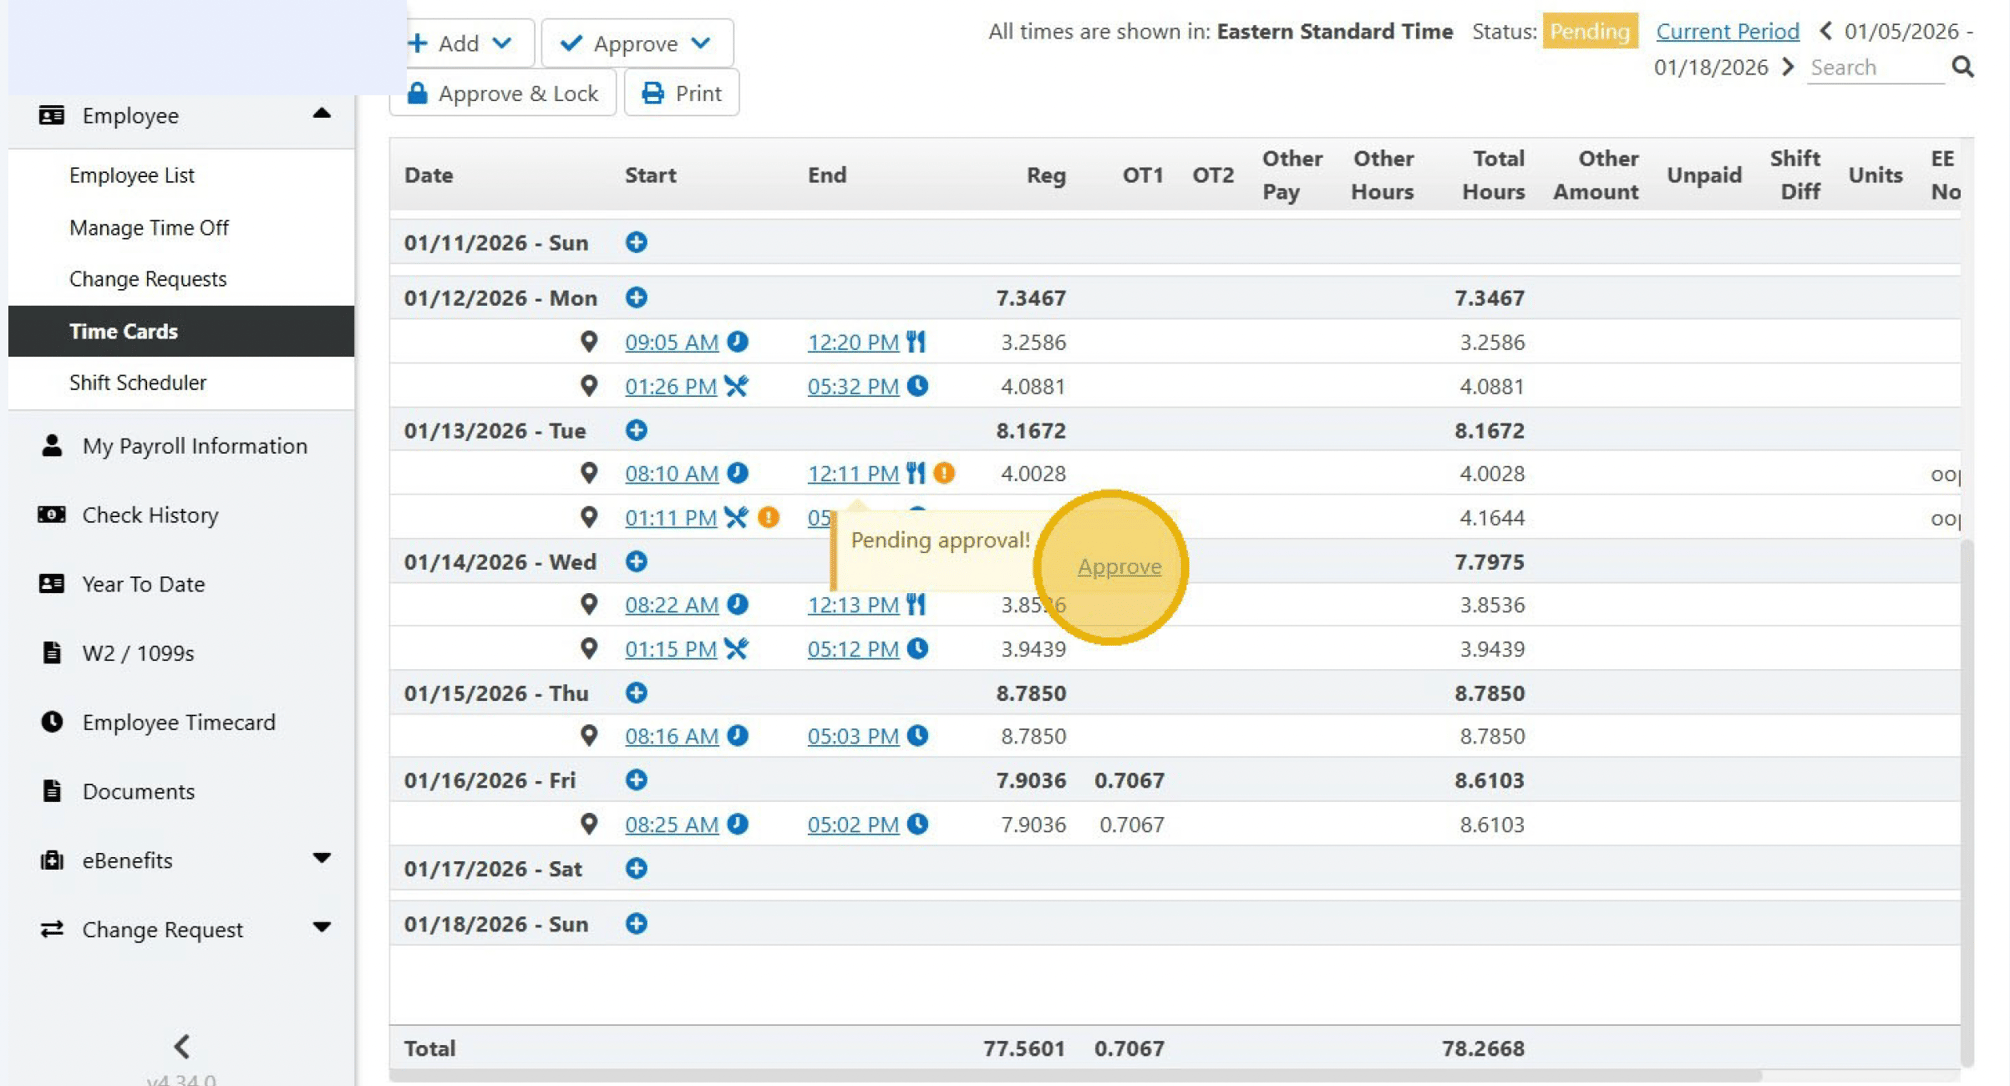Add entry on 01/16/2026 - Fri row

(636, 779)
